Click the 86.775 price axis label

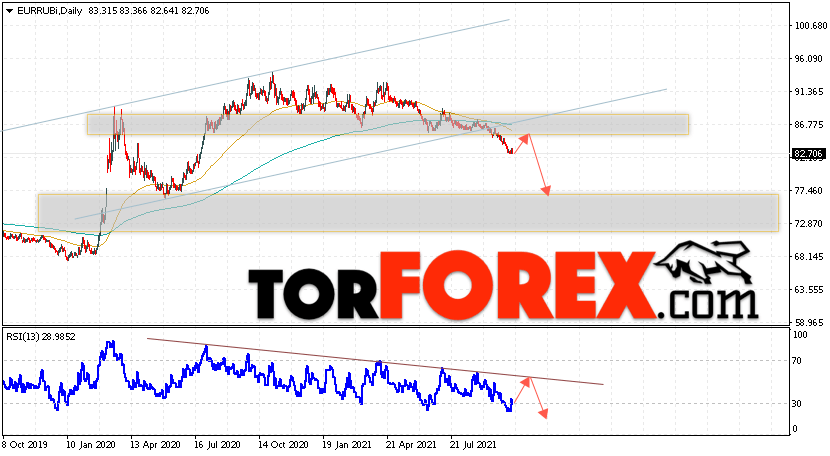tap(810, 124)
